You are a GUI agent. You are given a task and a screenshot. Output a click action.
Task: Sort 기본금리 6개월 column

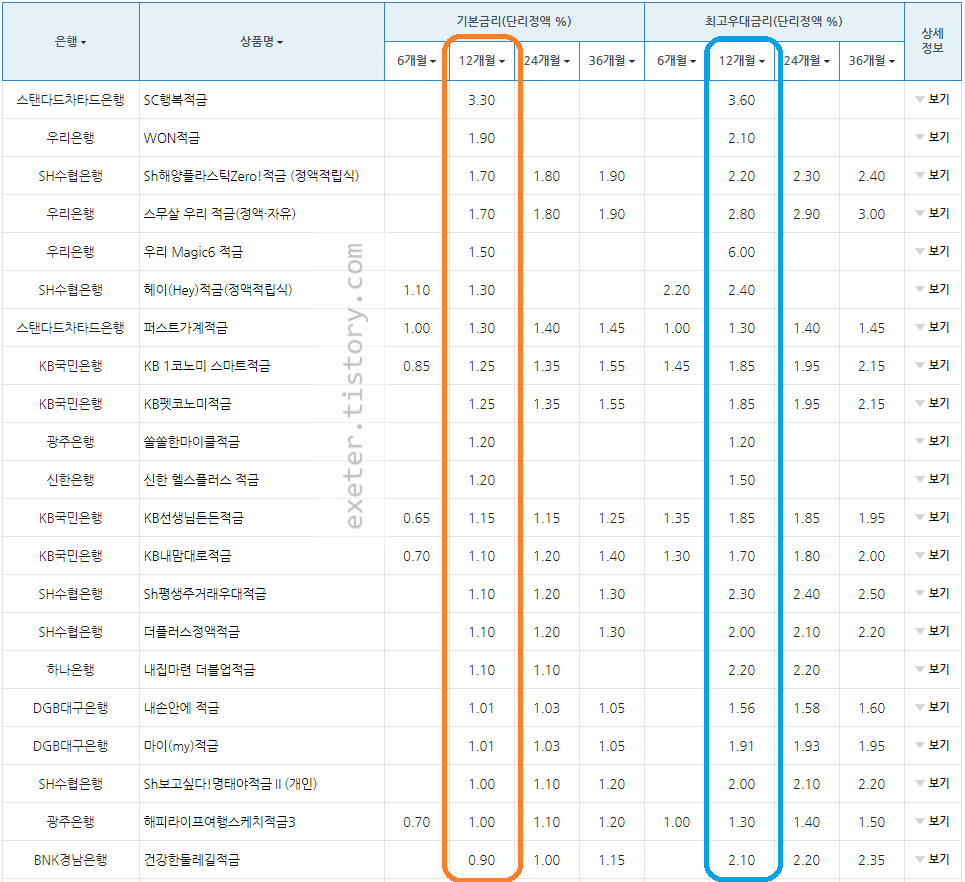pyautogui.click(x=417, y=60)
